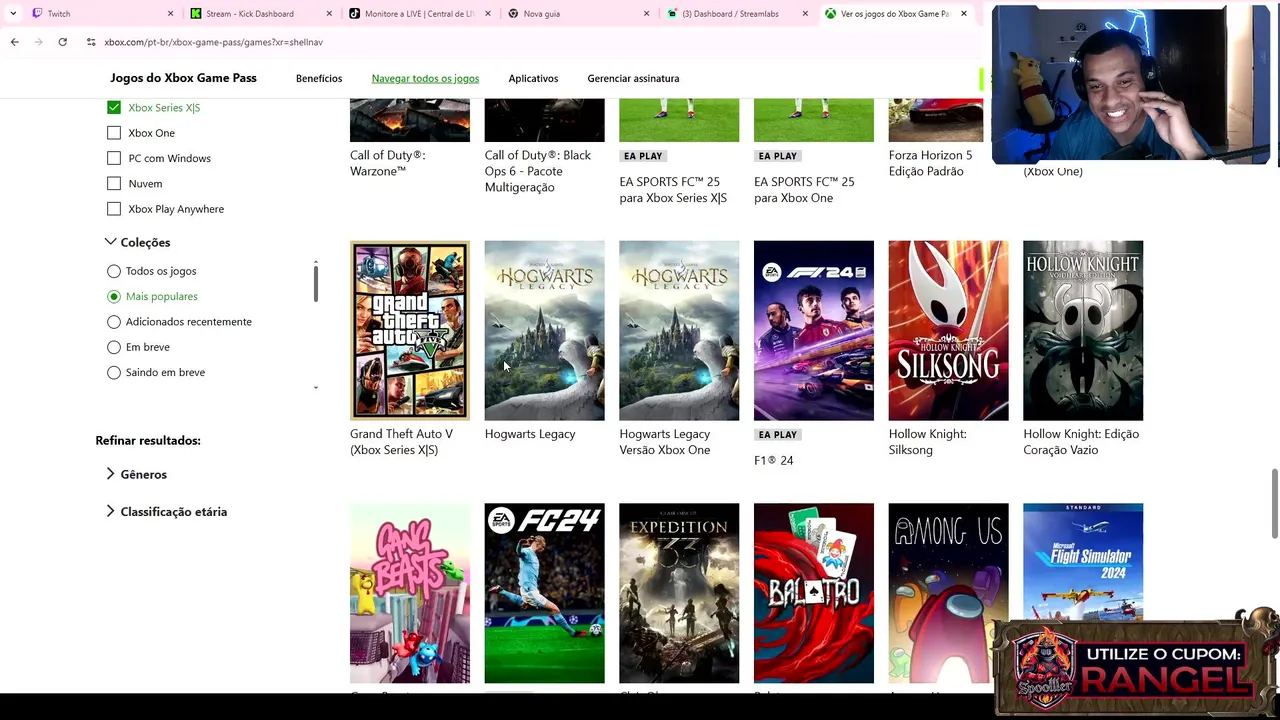Check the Xbox Play Anywhere checkbox
Image resolution: width=1280 pixels, height=720 pixels.
114,209
